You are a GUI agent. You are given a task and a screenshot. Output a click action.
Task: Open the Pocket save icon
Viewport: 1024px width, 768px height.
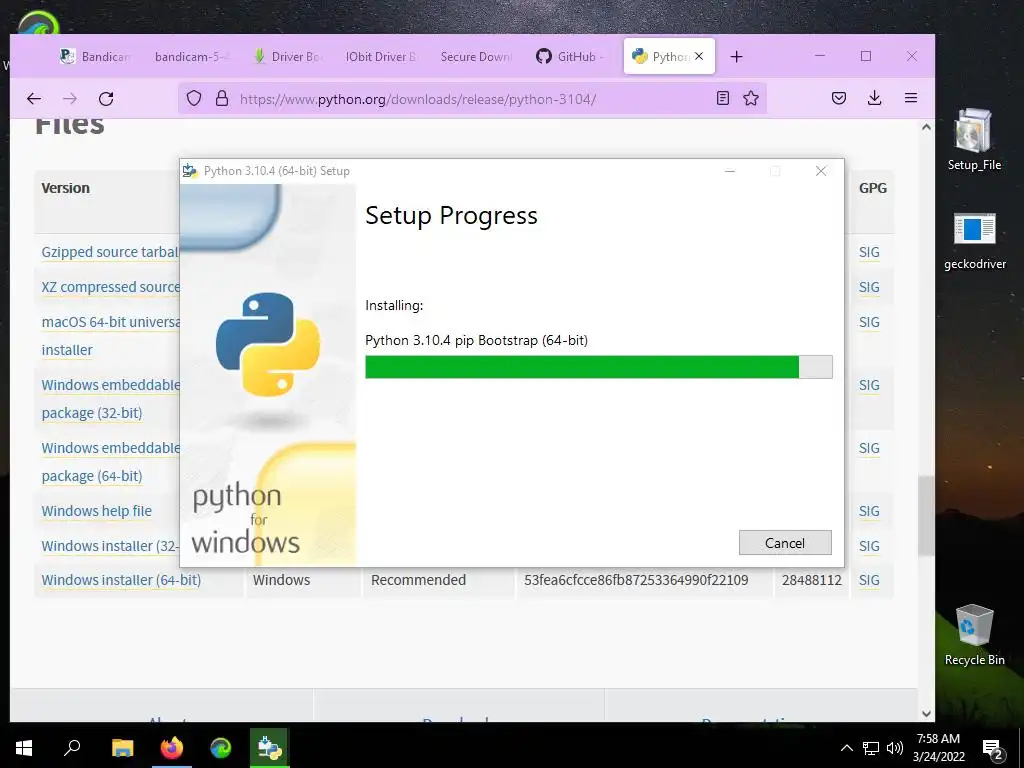tap(839, 99)
